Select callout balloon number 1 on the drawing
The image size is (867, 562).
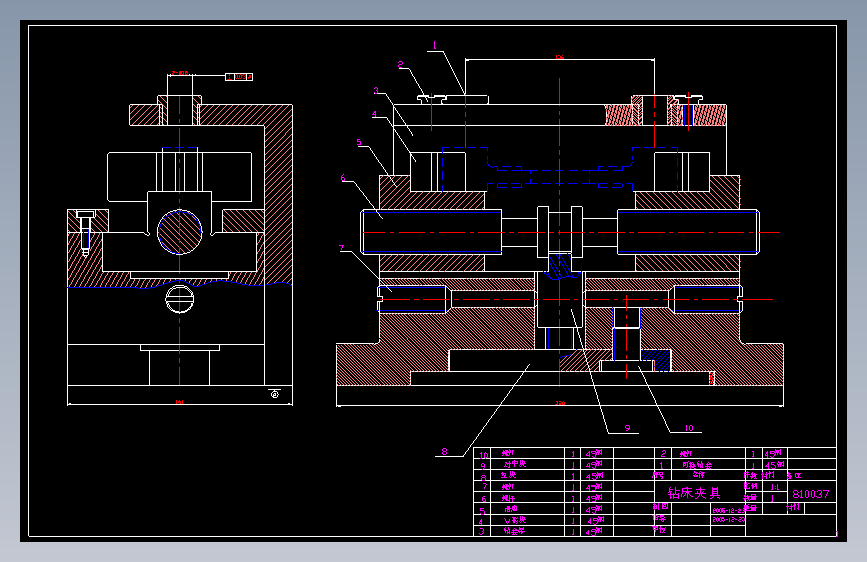tap(435, 45)
